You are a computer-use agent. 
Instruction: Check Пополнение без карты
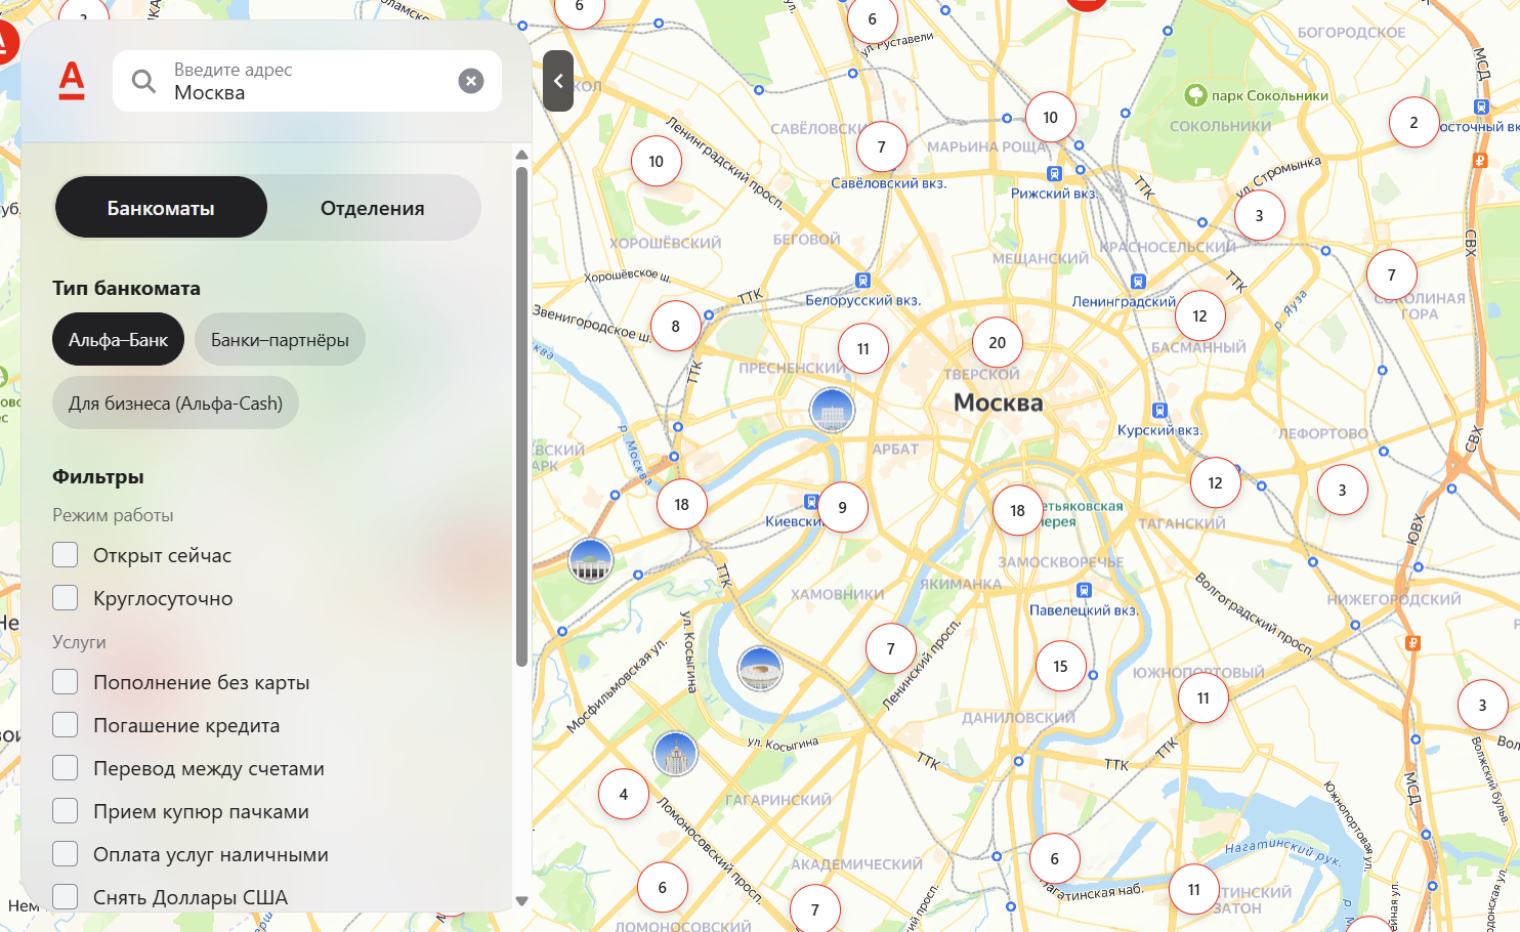[65, 682]
